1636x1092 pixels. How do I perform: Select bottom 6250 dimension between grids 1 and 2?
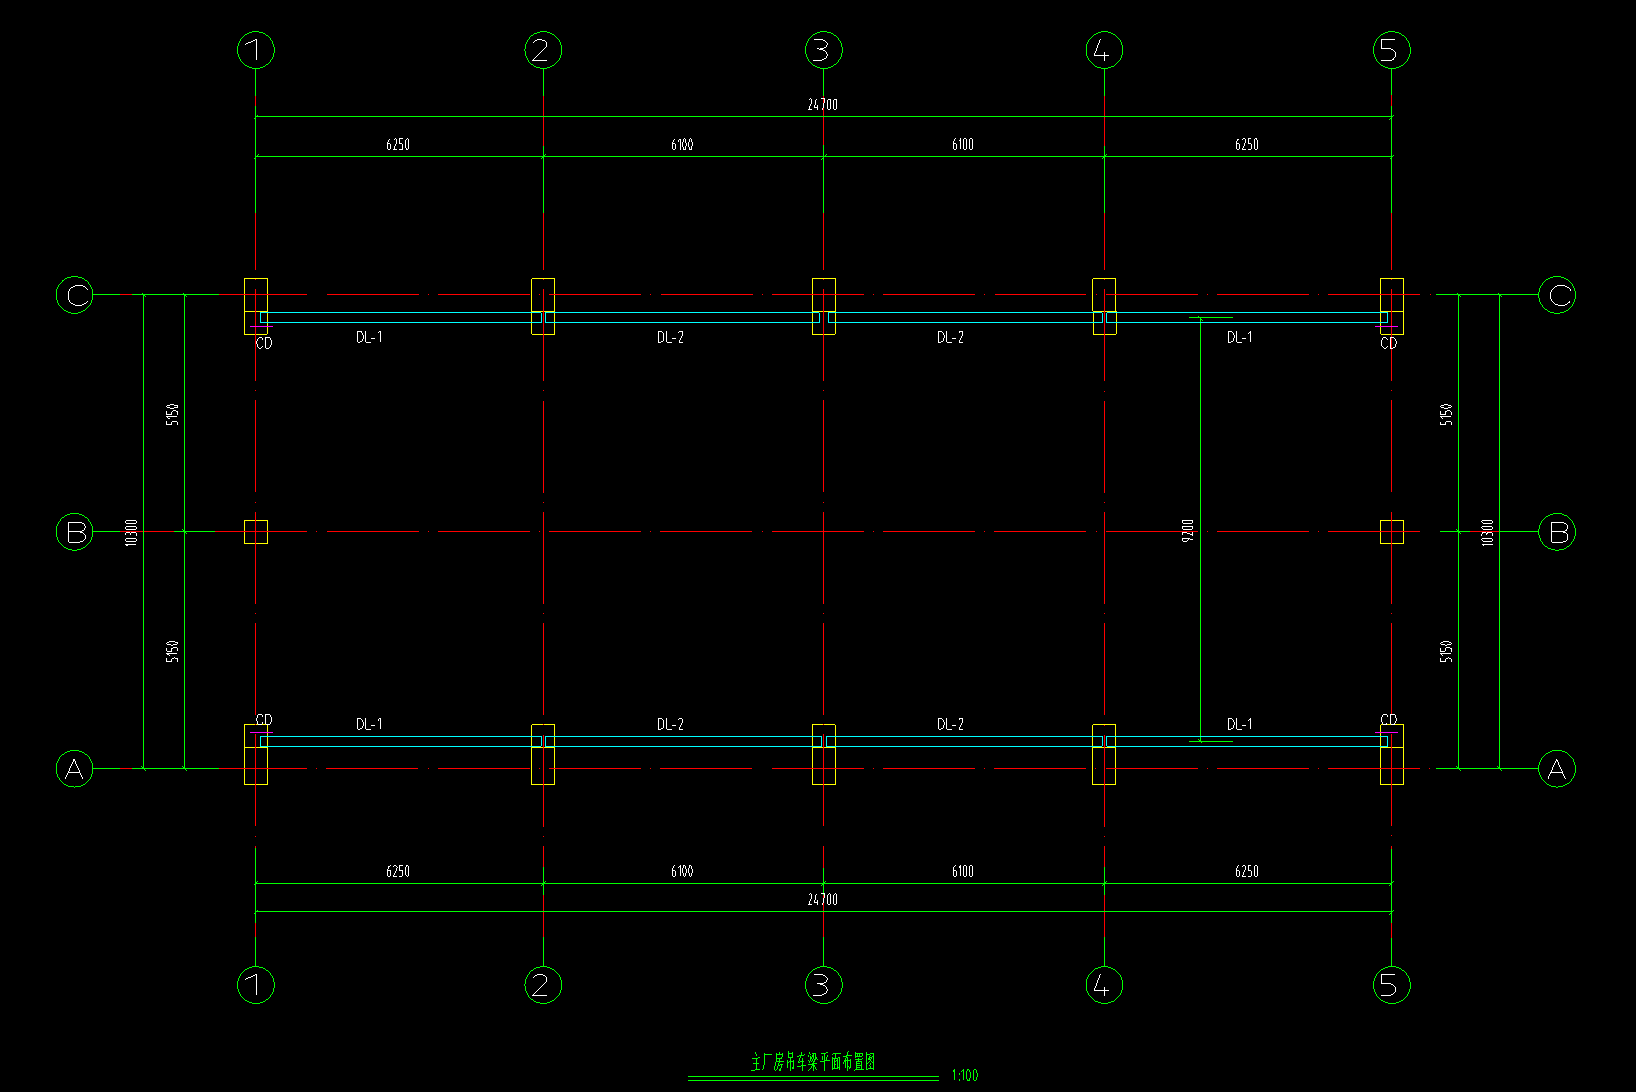pyautogui.click(x=398, y=872)
